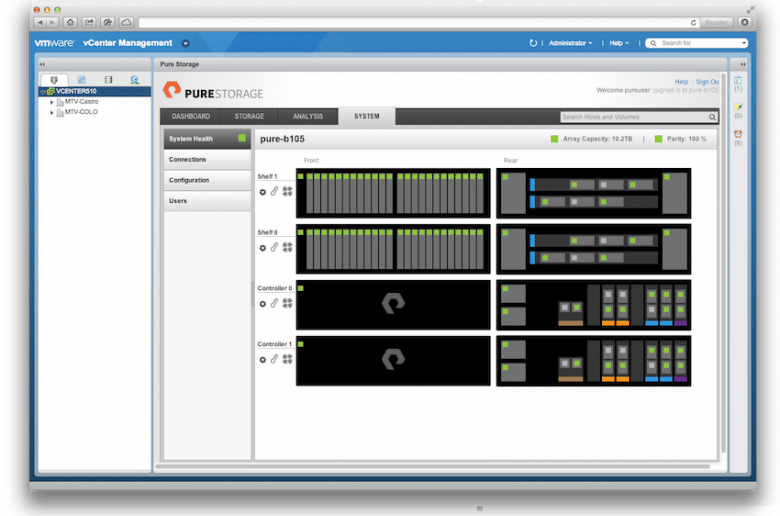Click browser home icon
The width and height of the screenshot is (780, 516).
point(71,22)
